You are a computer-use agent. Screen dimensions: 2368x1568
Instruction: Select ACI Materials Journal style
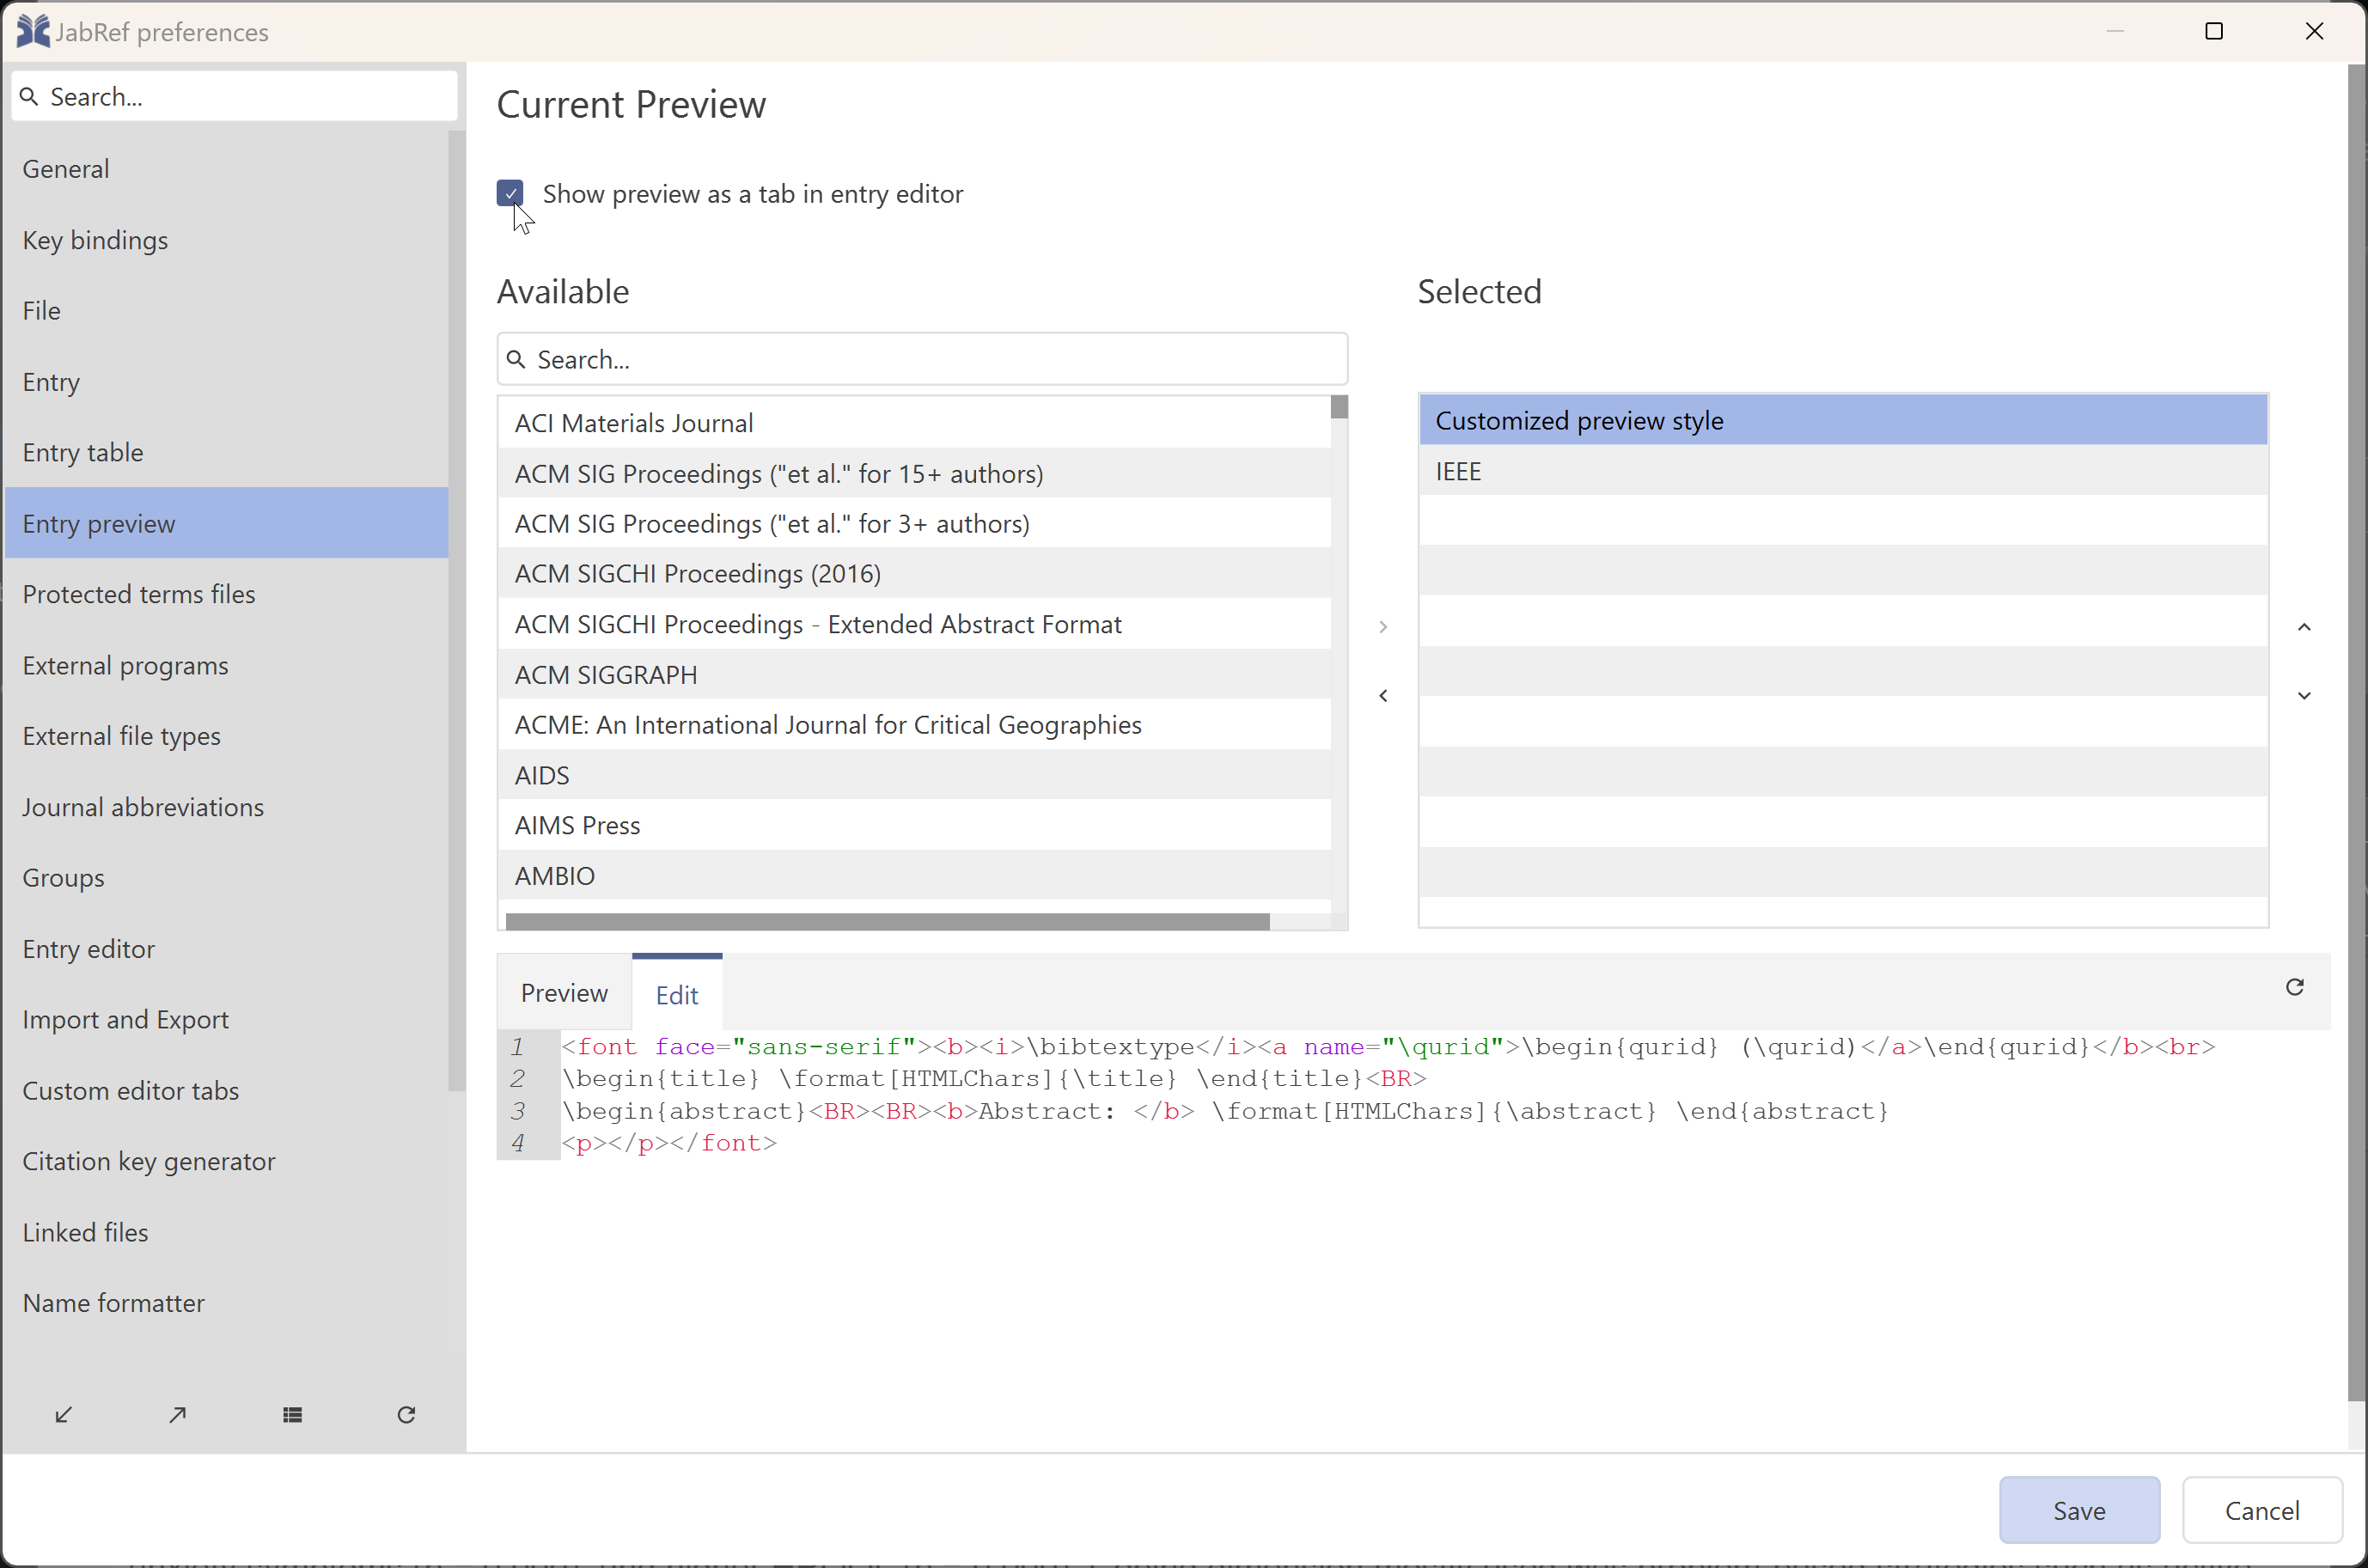pos(915,423)
